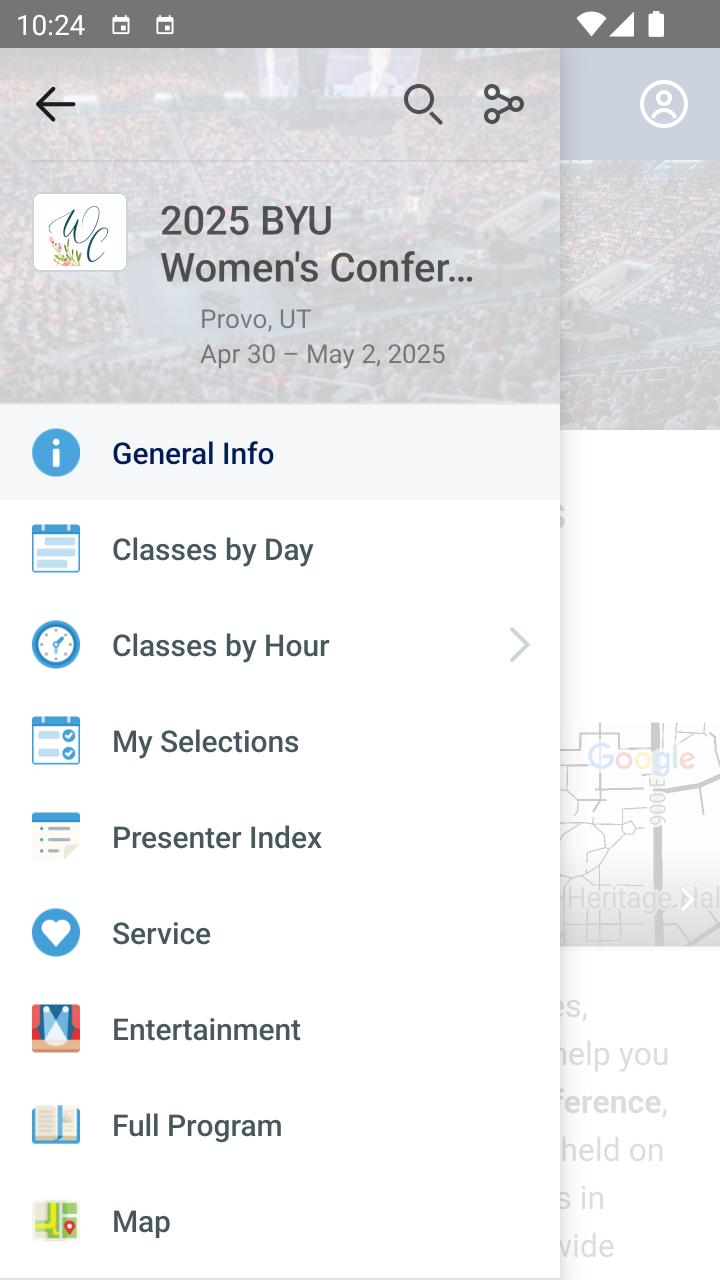Open Full Program menu item
This screenshot has height=1280, width=720.
(280, 1125)
